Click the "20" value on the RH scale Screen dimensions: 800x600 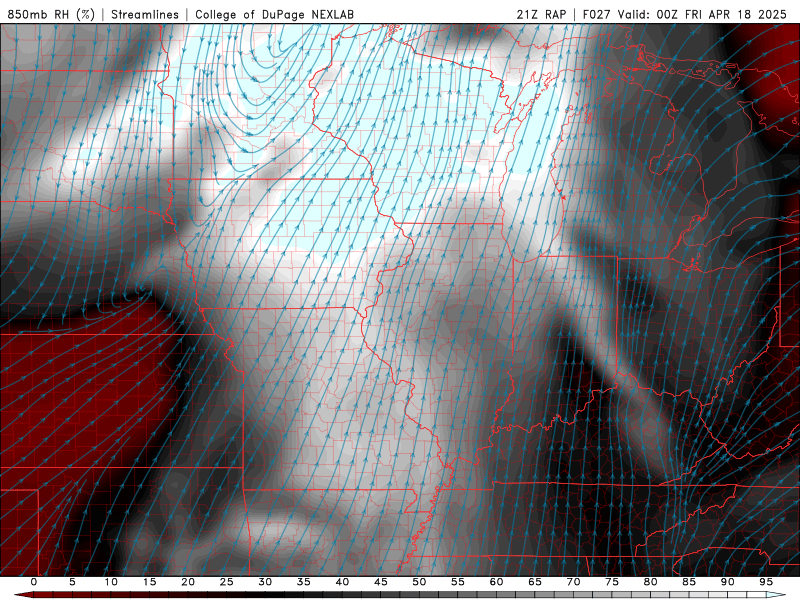188,582
